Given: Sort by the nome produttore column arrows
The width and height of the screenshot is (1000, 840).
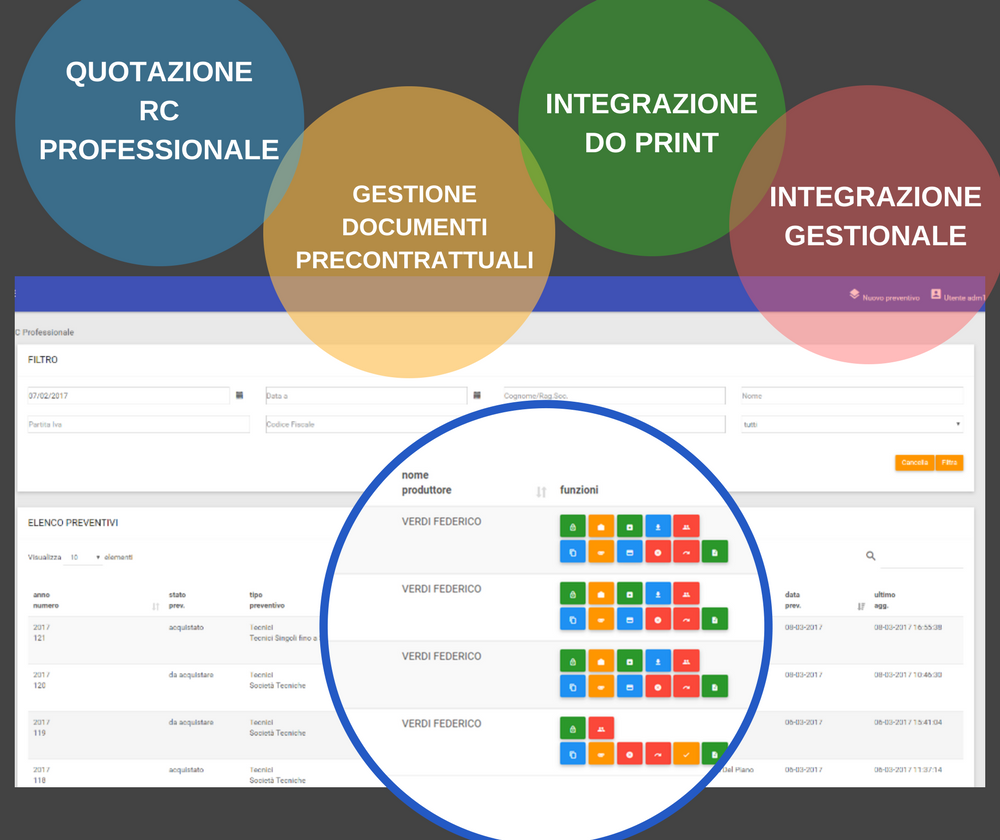Looking at the screenshot, I should click(x=541, y=492).
